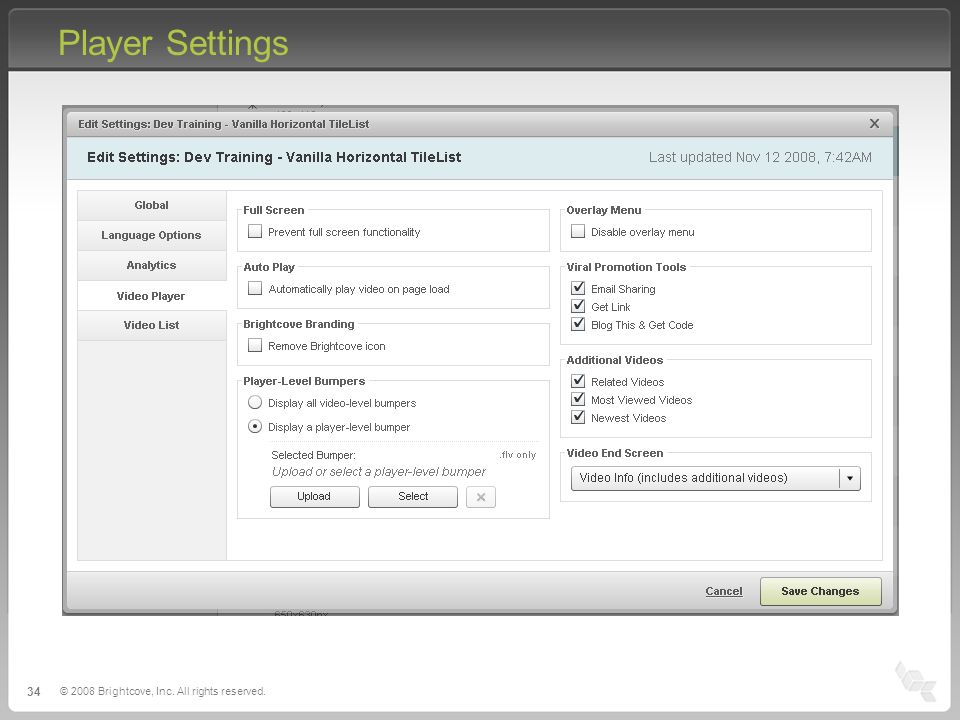This screenshot has width=960, height=720.
Task: Go to the Video List tab
Action: tap(151, 325)
